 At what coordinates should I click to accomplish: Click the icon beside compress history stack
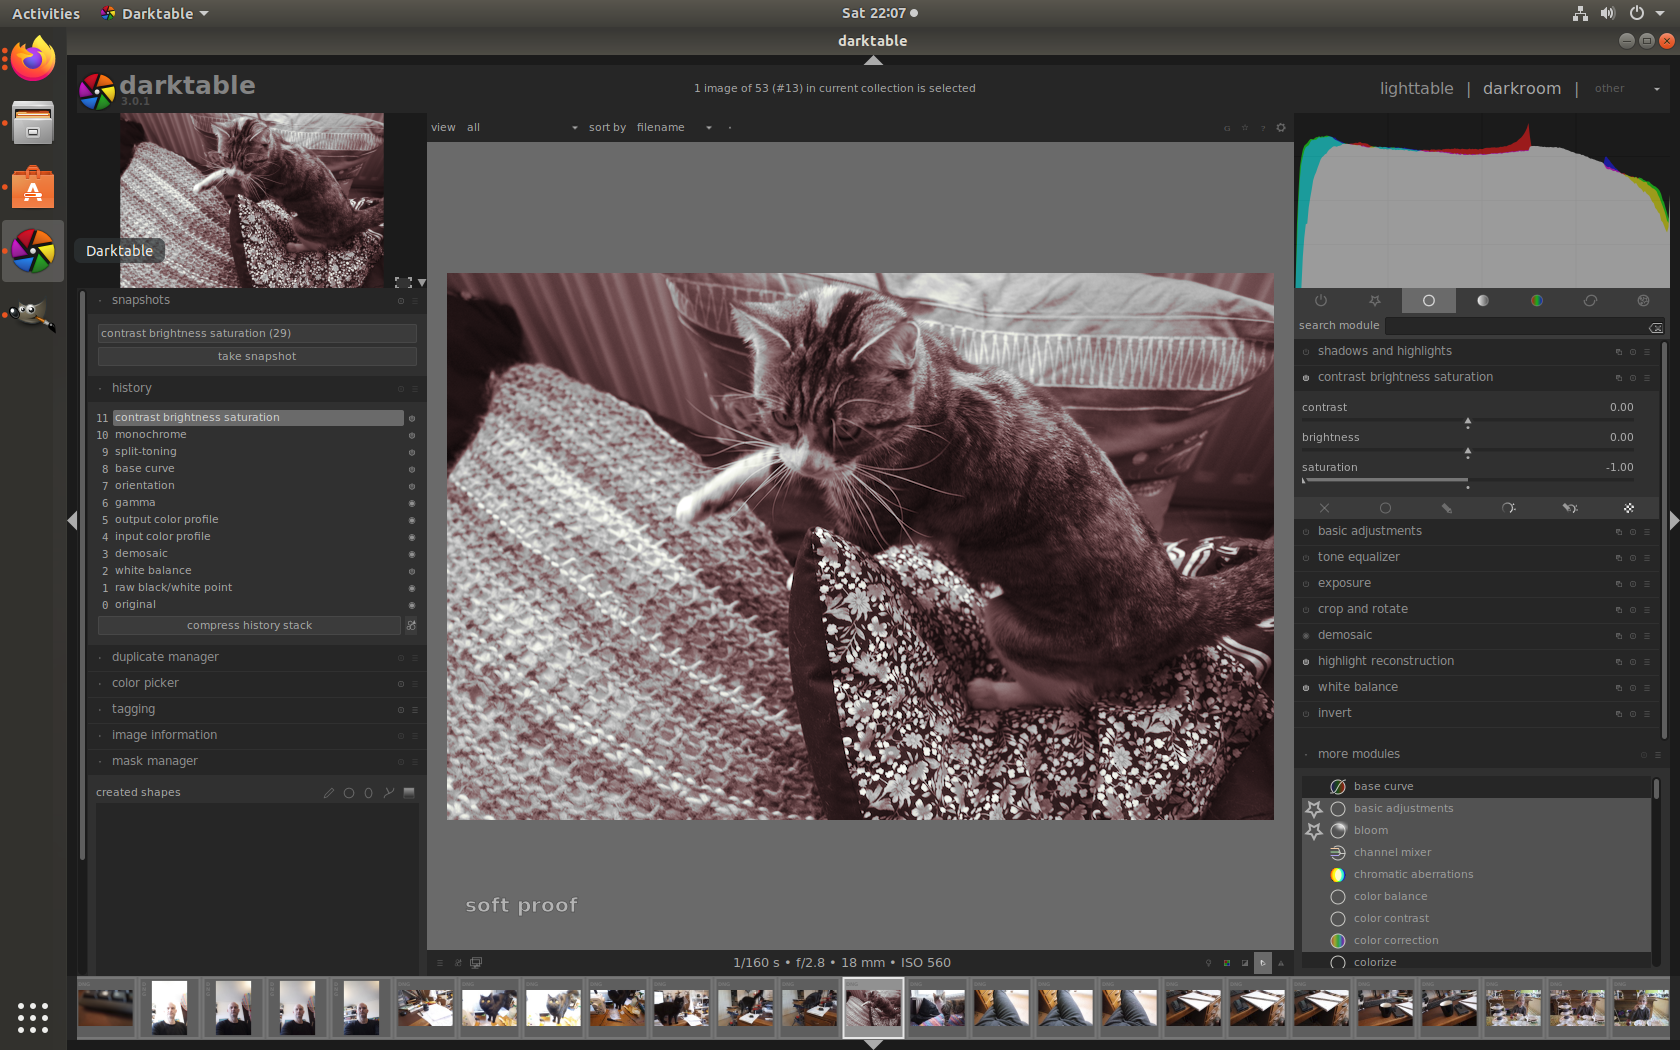point(411,625)
